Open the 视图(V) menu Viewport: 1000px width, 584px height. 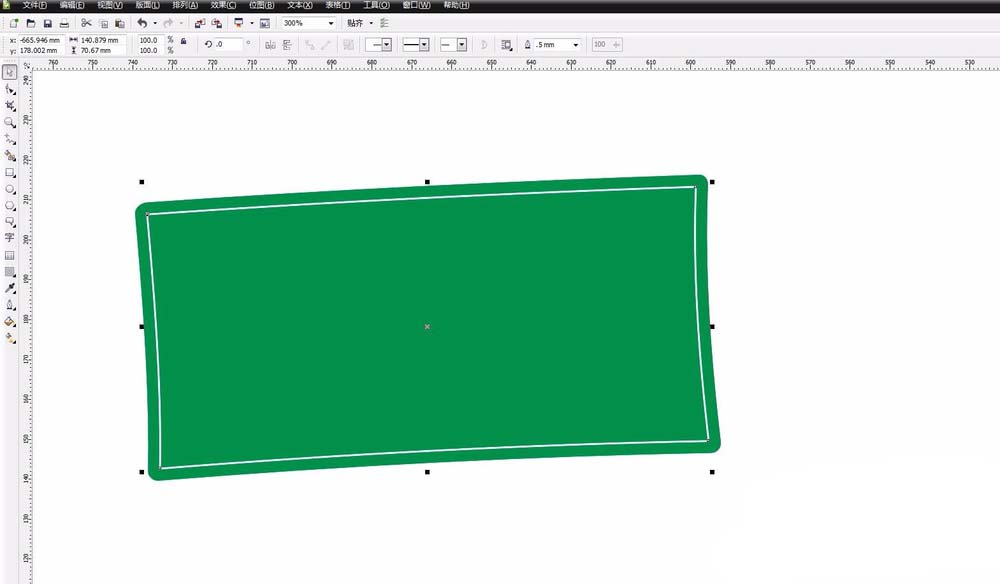point(110,5)
